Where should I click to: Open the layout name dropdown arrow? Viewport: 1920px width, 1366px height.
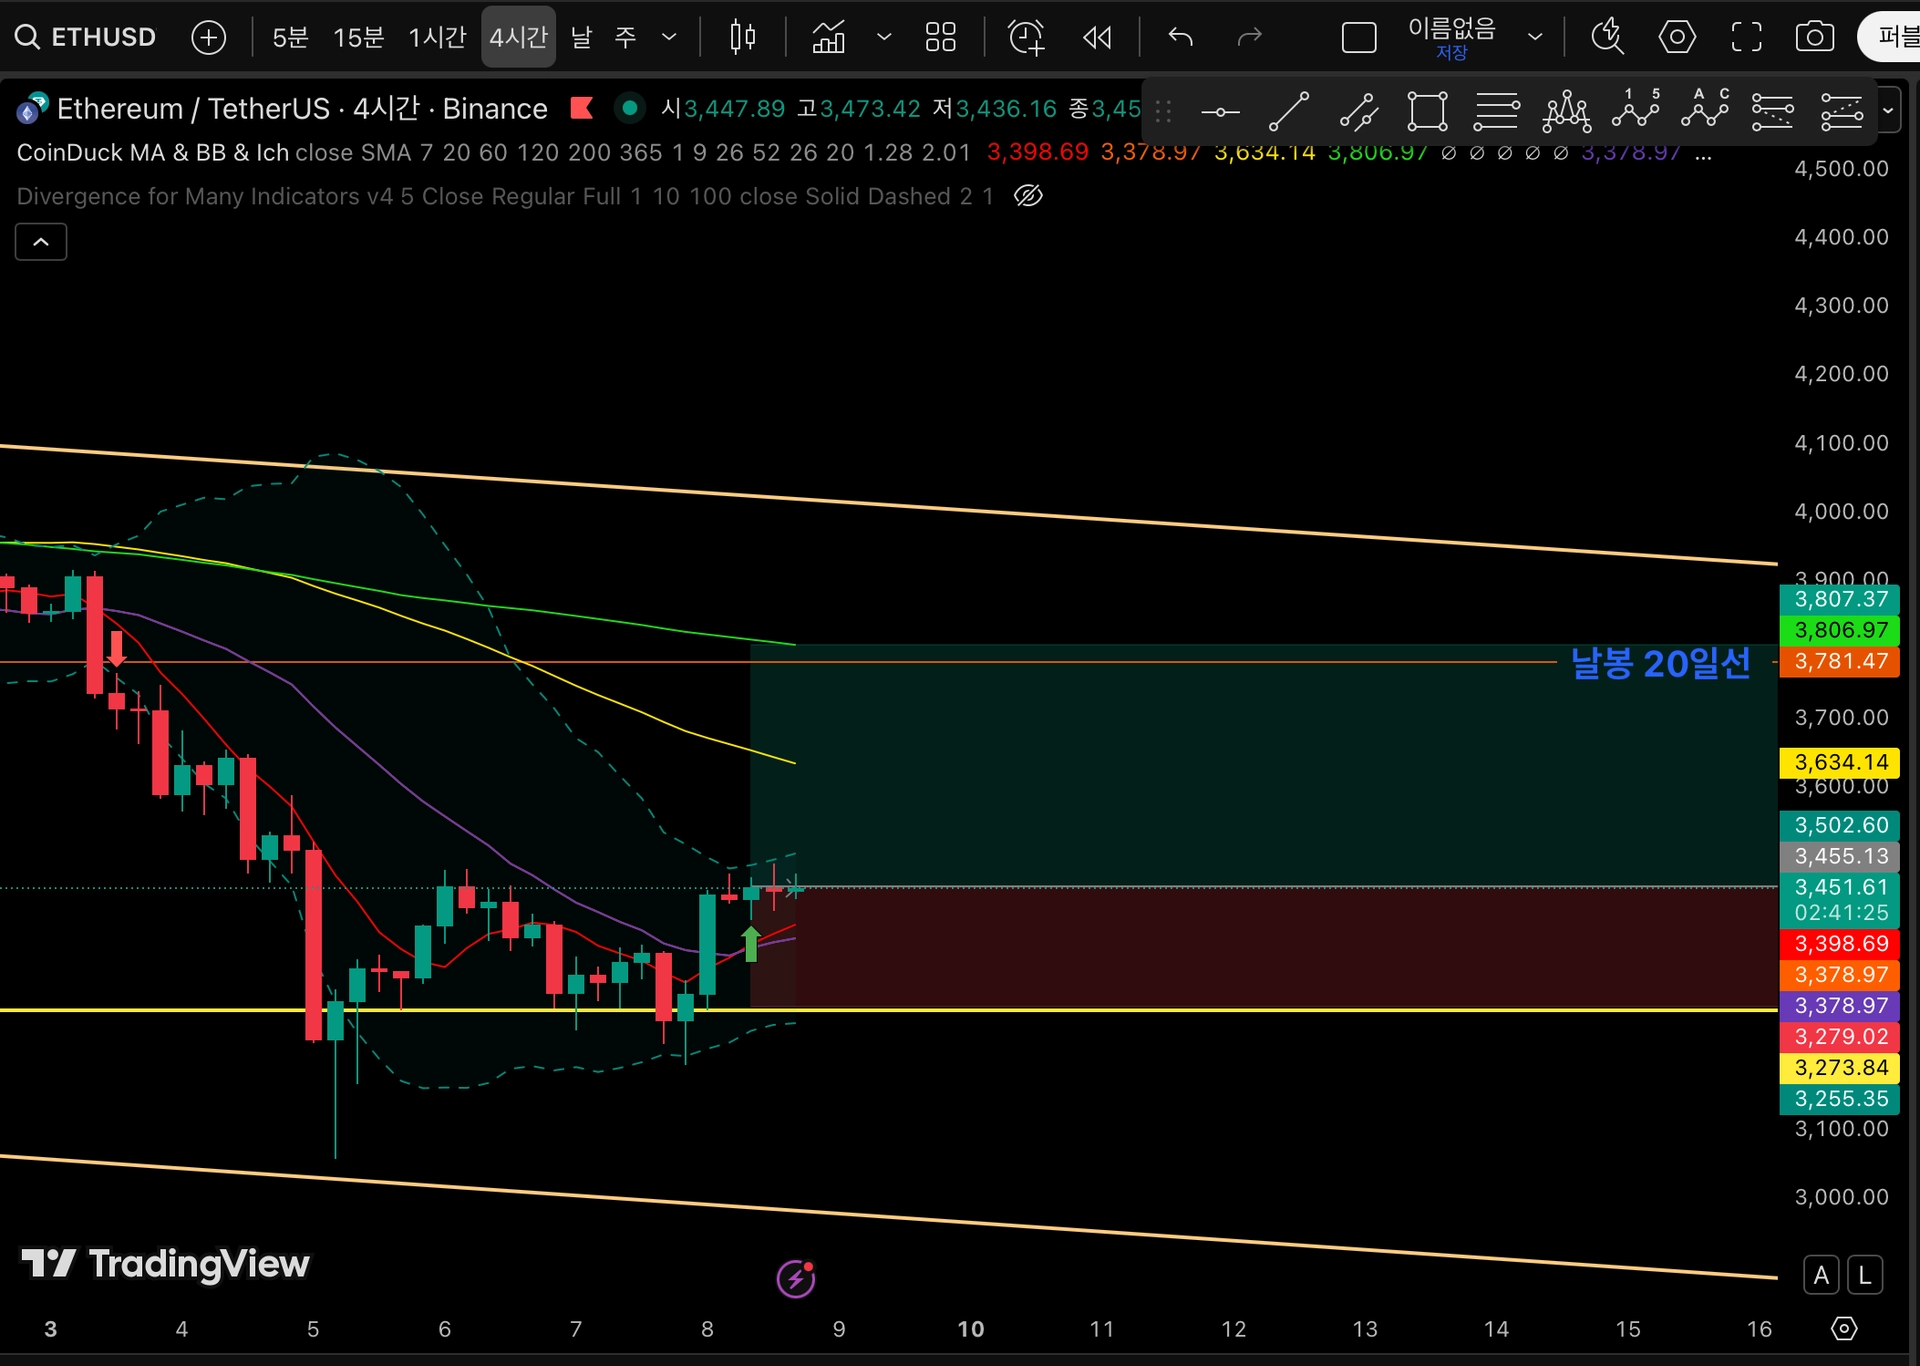[x=1534, y=38]
